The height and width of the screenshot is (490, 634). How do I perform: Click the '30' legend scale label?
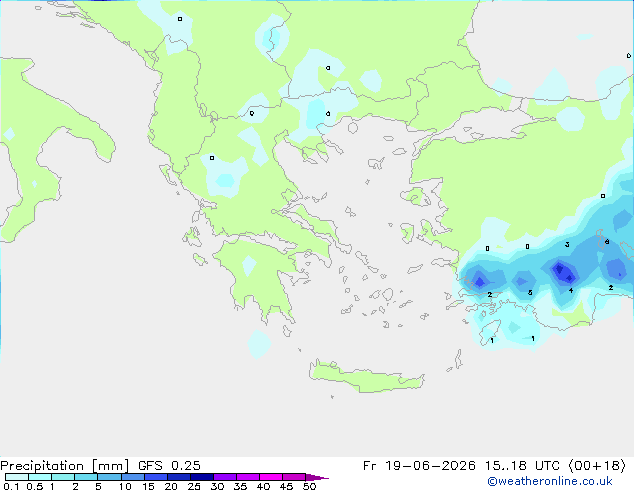tap(218, 486)
